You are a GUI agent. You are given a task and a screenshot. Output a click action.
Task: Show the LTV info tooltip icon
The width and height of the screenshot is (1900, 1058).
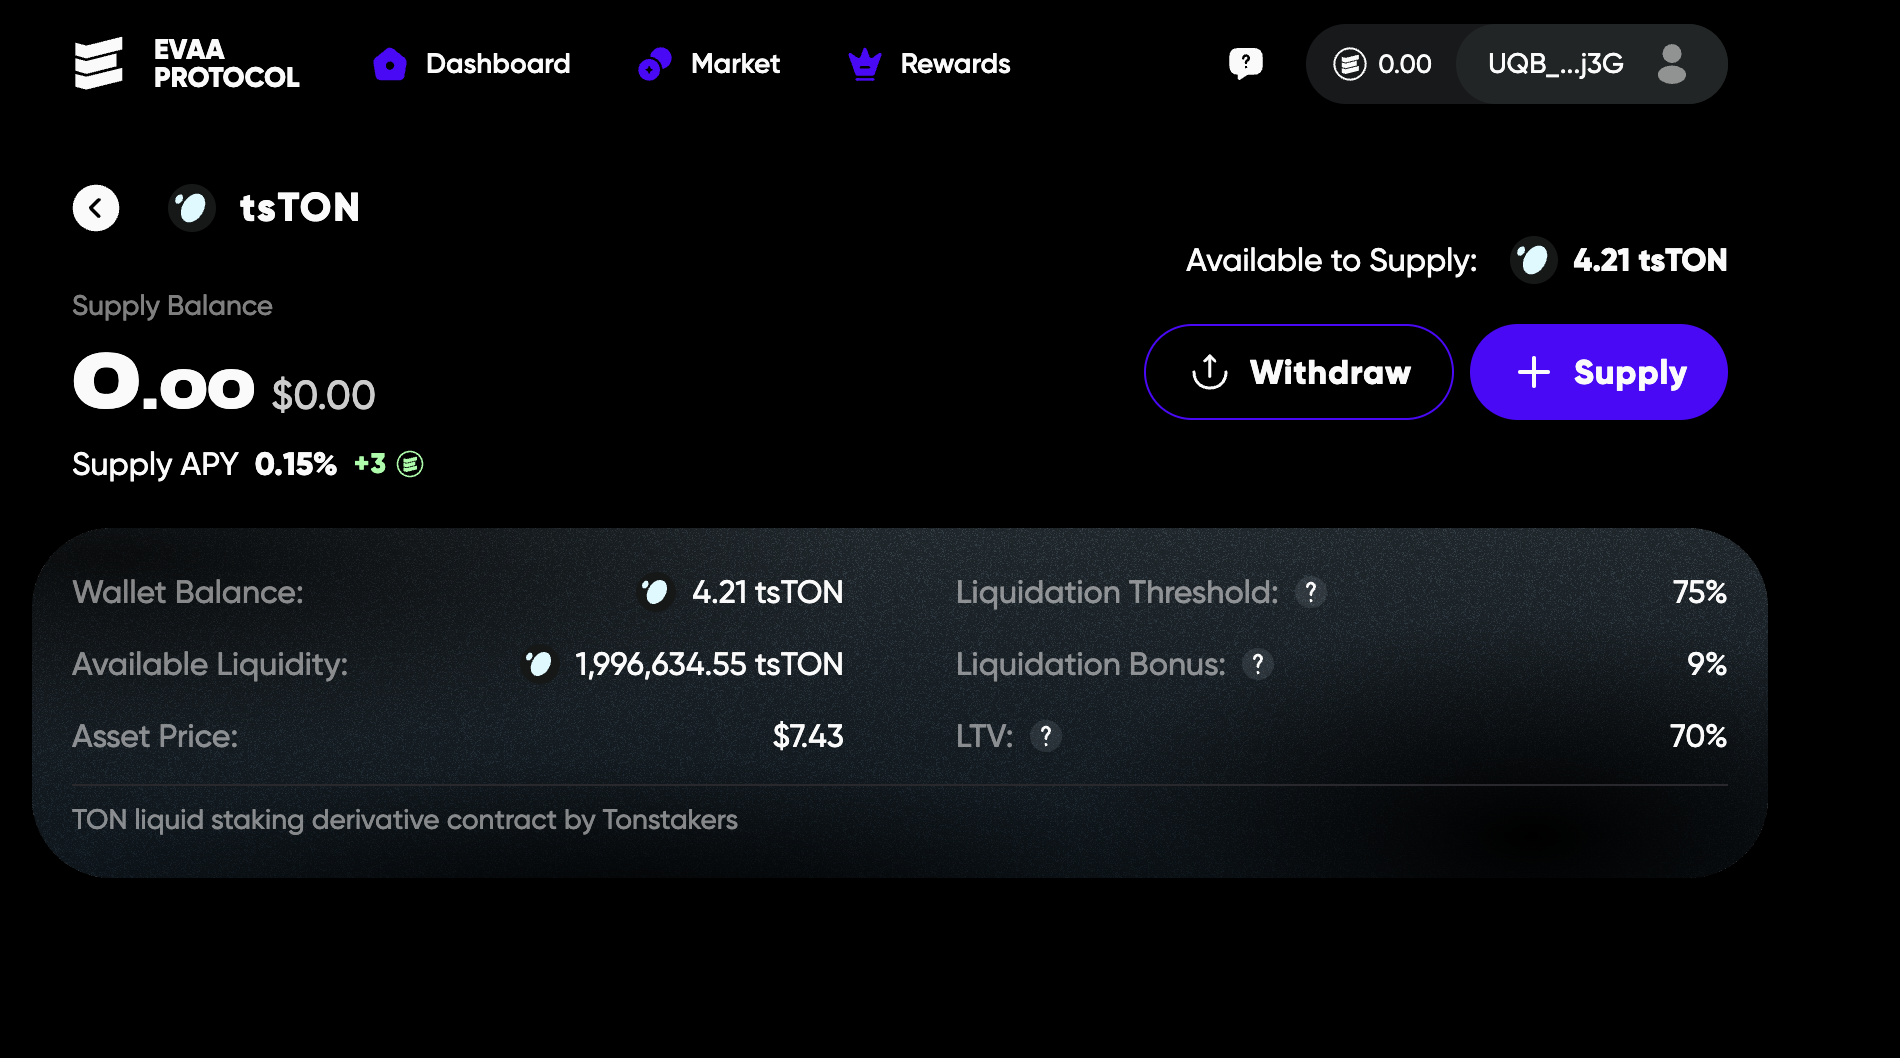pyautogui.click(x=1045, y=736)
